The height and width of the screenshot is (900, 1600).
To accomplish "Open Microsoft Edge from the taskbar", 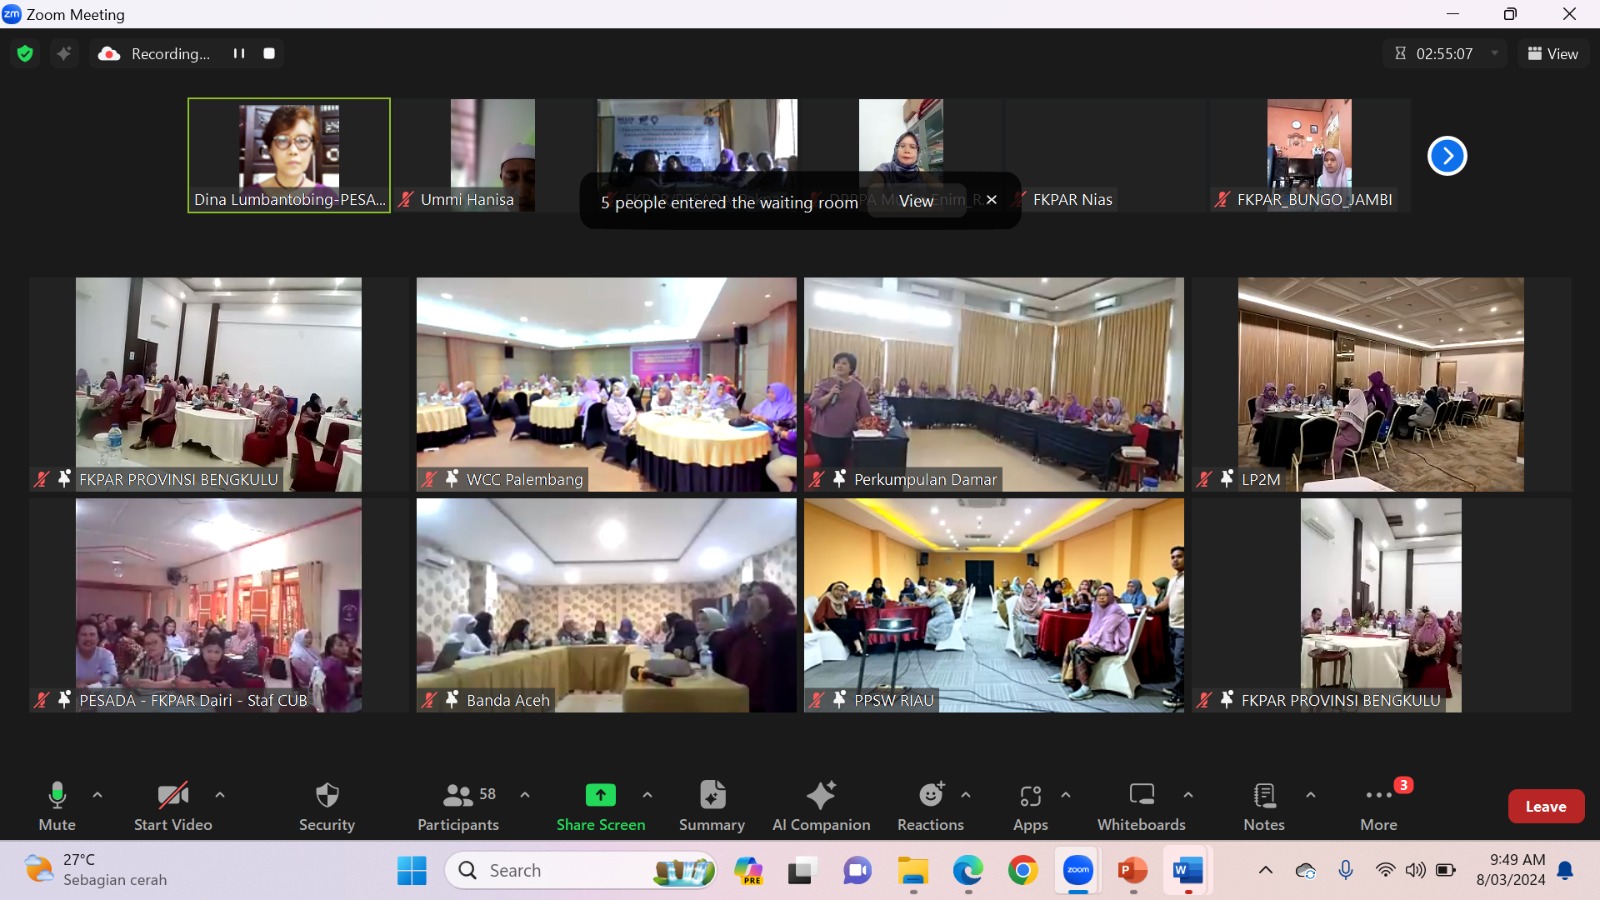I will pyautogui.click(x=968, y=871).
